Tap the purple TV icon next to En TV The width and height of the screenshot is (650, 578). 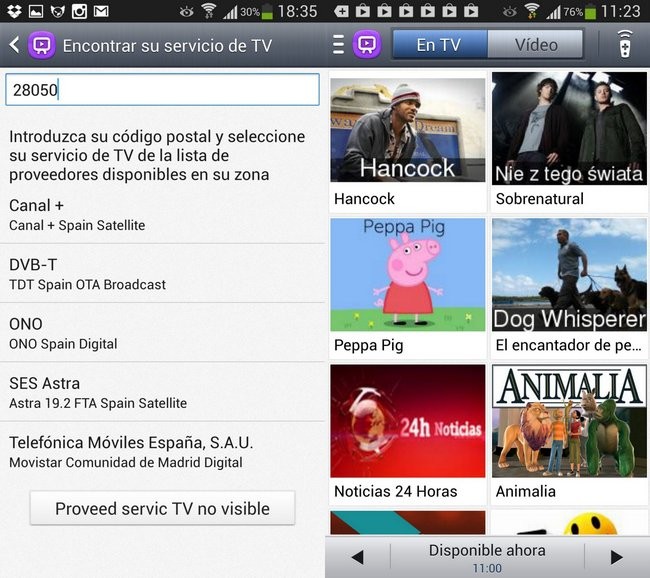pos(366,44)
